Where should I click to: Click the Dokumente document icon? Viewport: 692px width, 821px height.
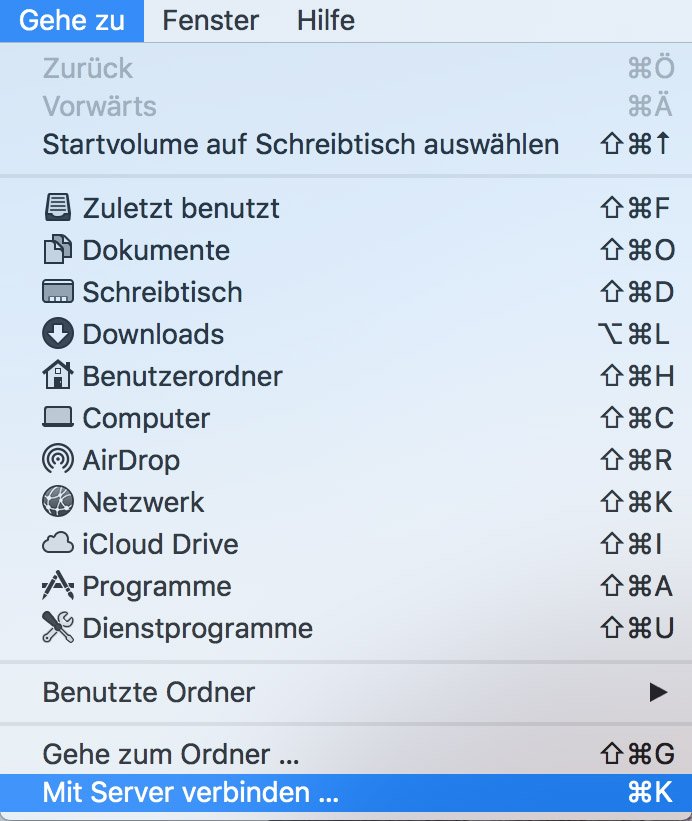coord(57,250)
